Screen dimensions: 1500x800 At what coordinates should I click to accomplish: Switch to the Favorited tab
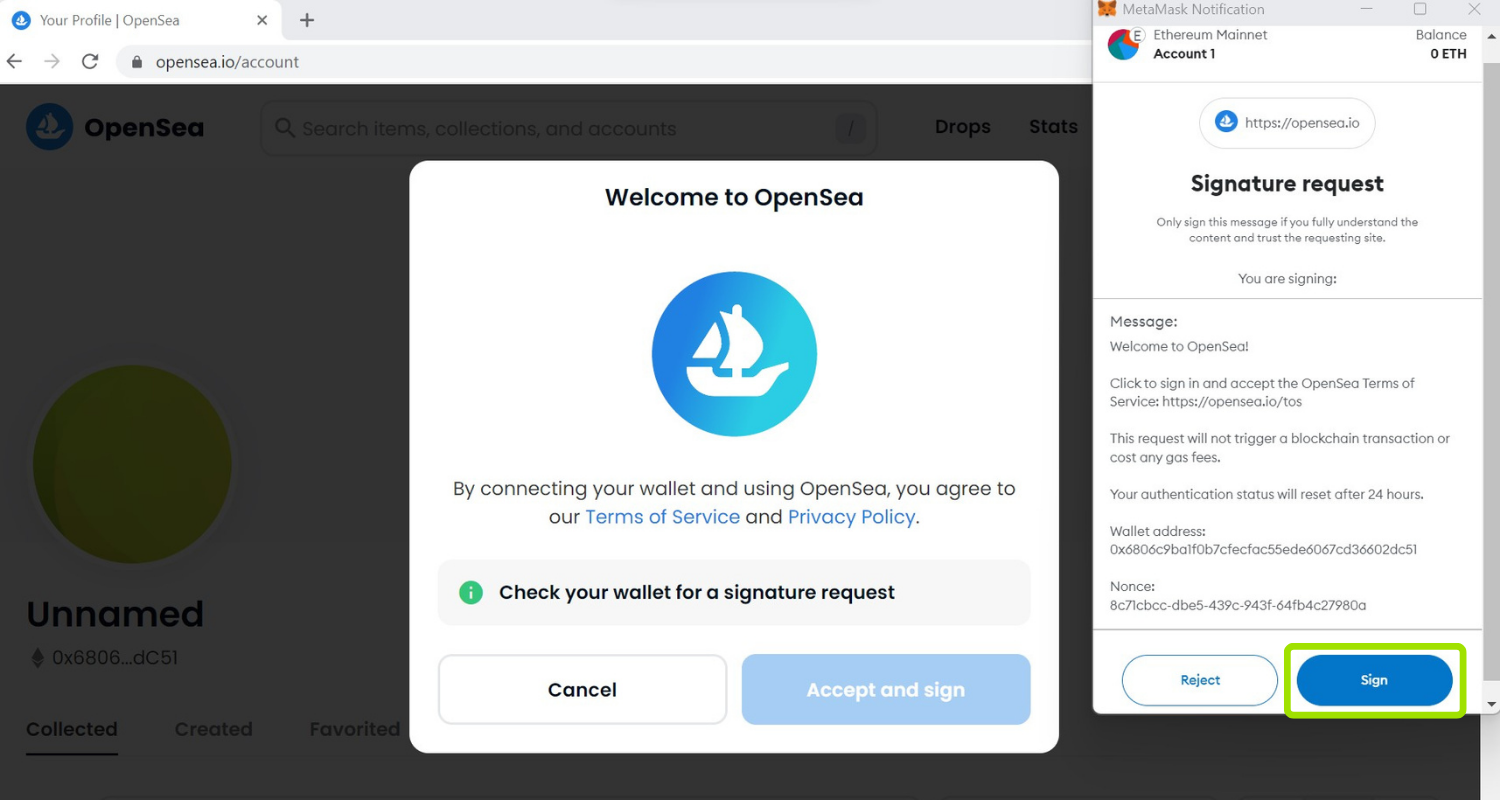[x=354, y=729]
